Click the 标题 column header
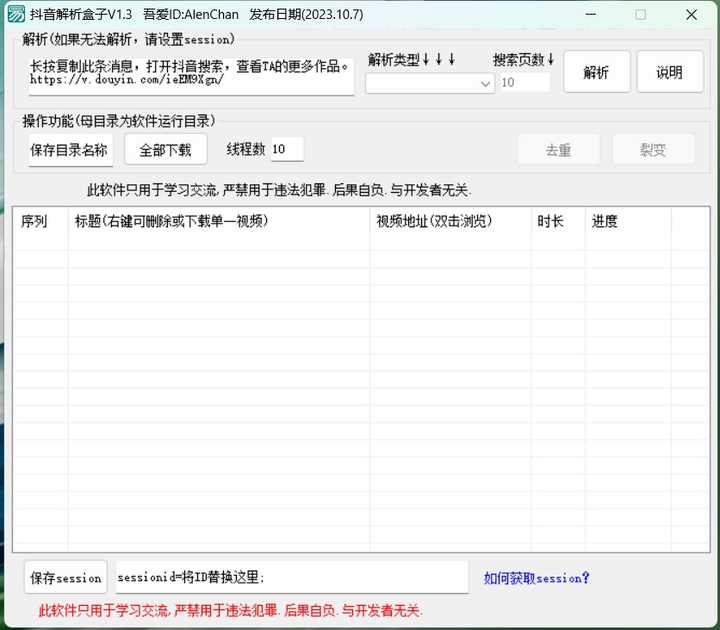 click(x=219, y=221)
